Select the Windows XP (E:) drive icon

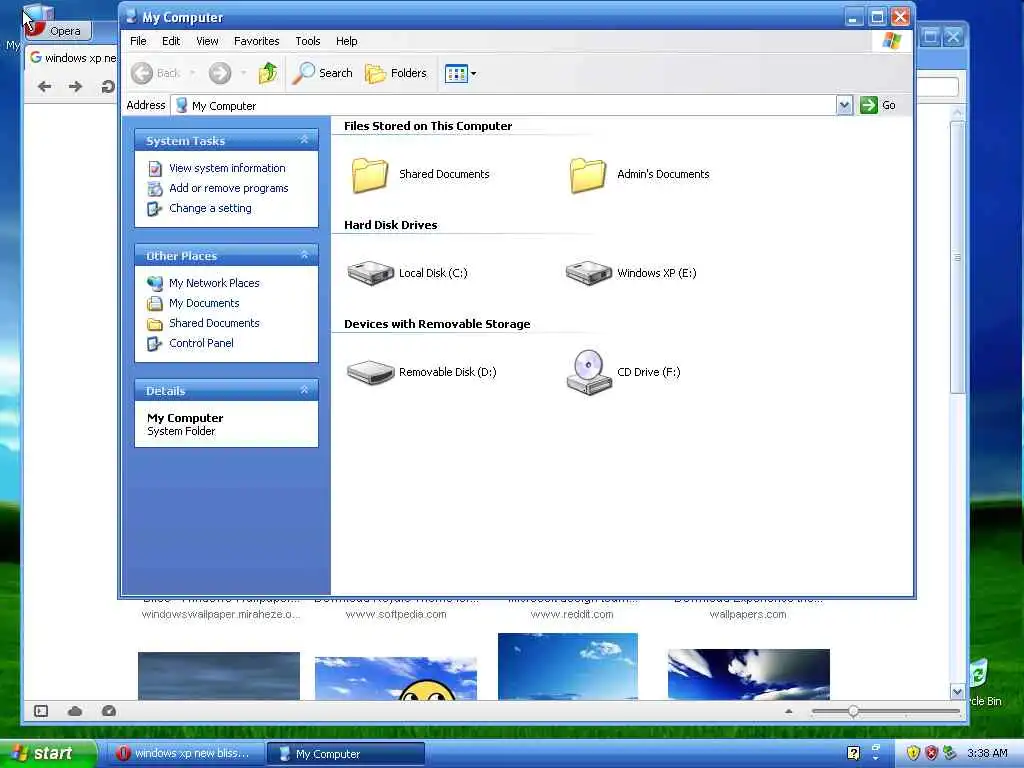588,273
